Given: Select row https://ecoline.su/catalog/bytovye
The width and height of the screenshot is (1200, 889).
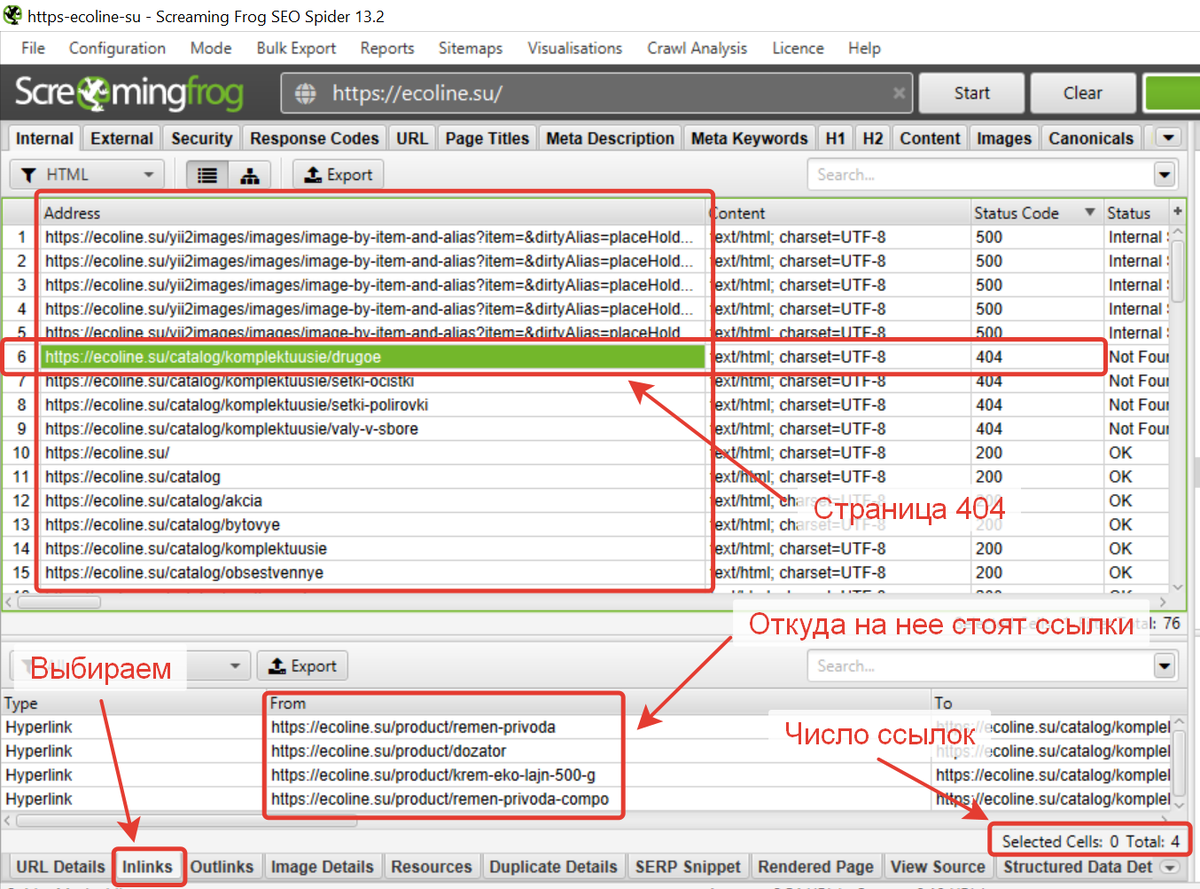Looking at the screenshot, I should tap(373, 525).
